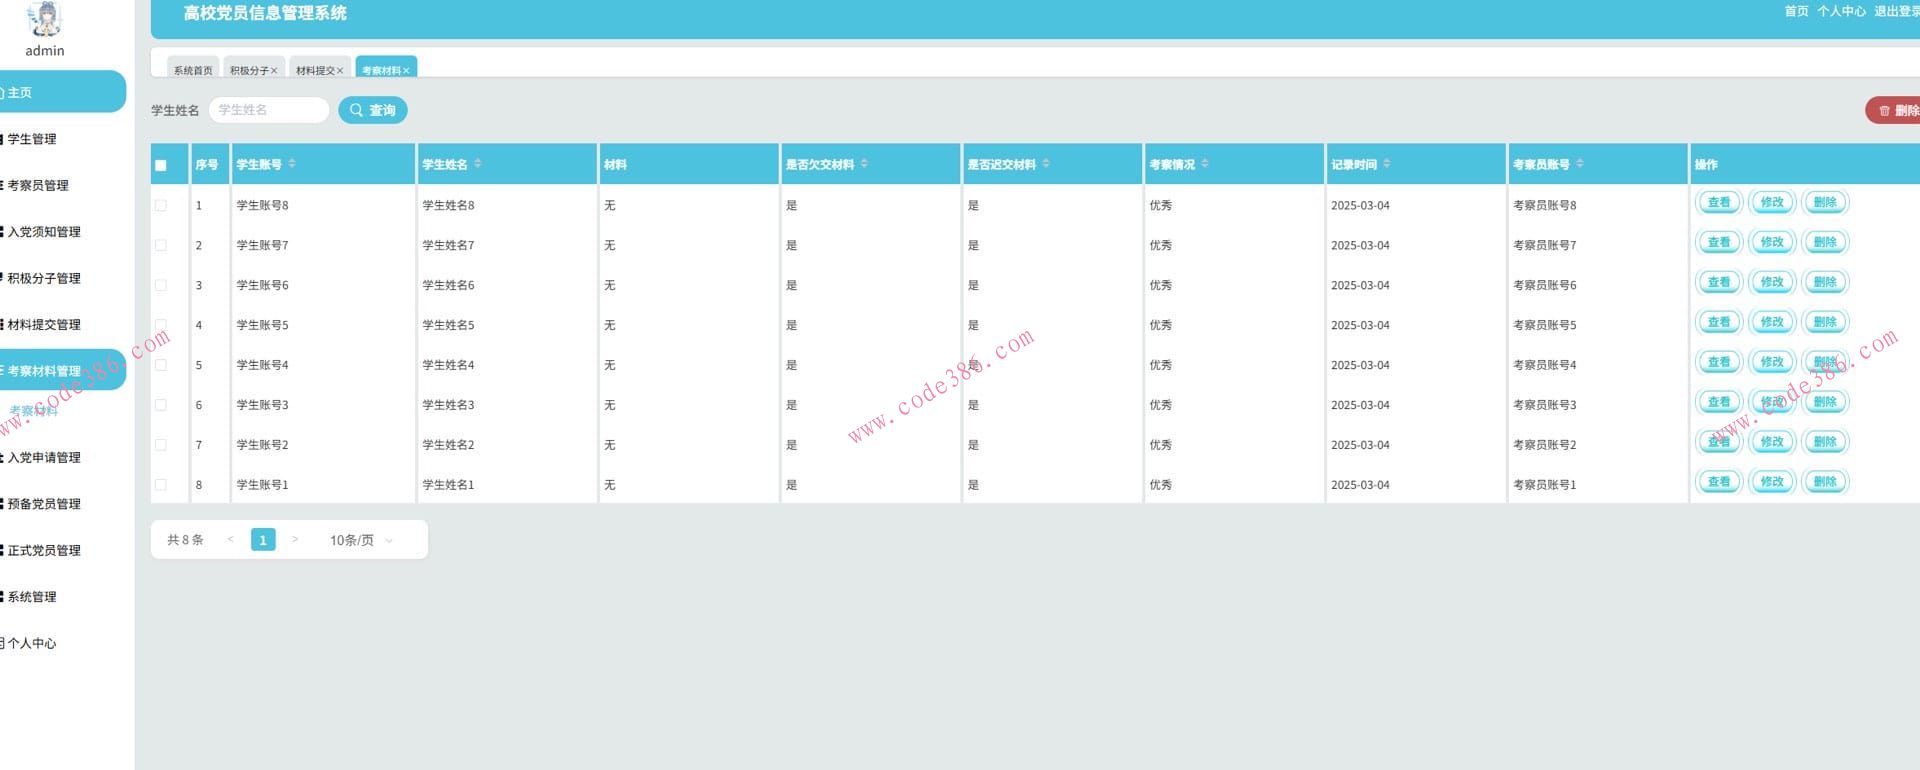Sort by the 是否欠交材料 column arrows
This screenshot has height=770, width=1920.
[x=864, y=164]
